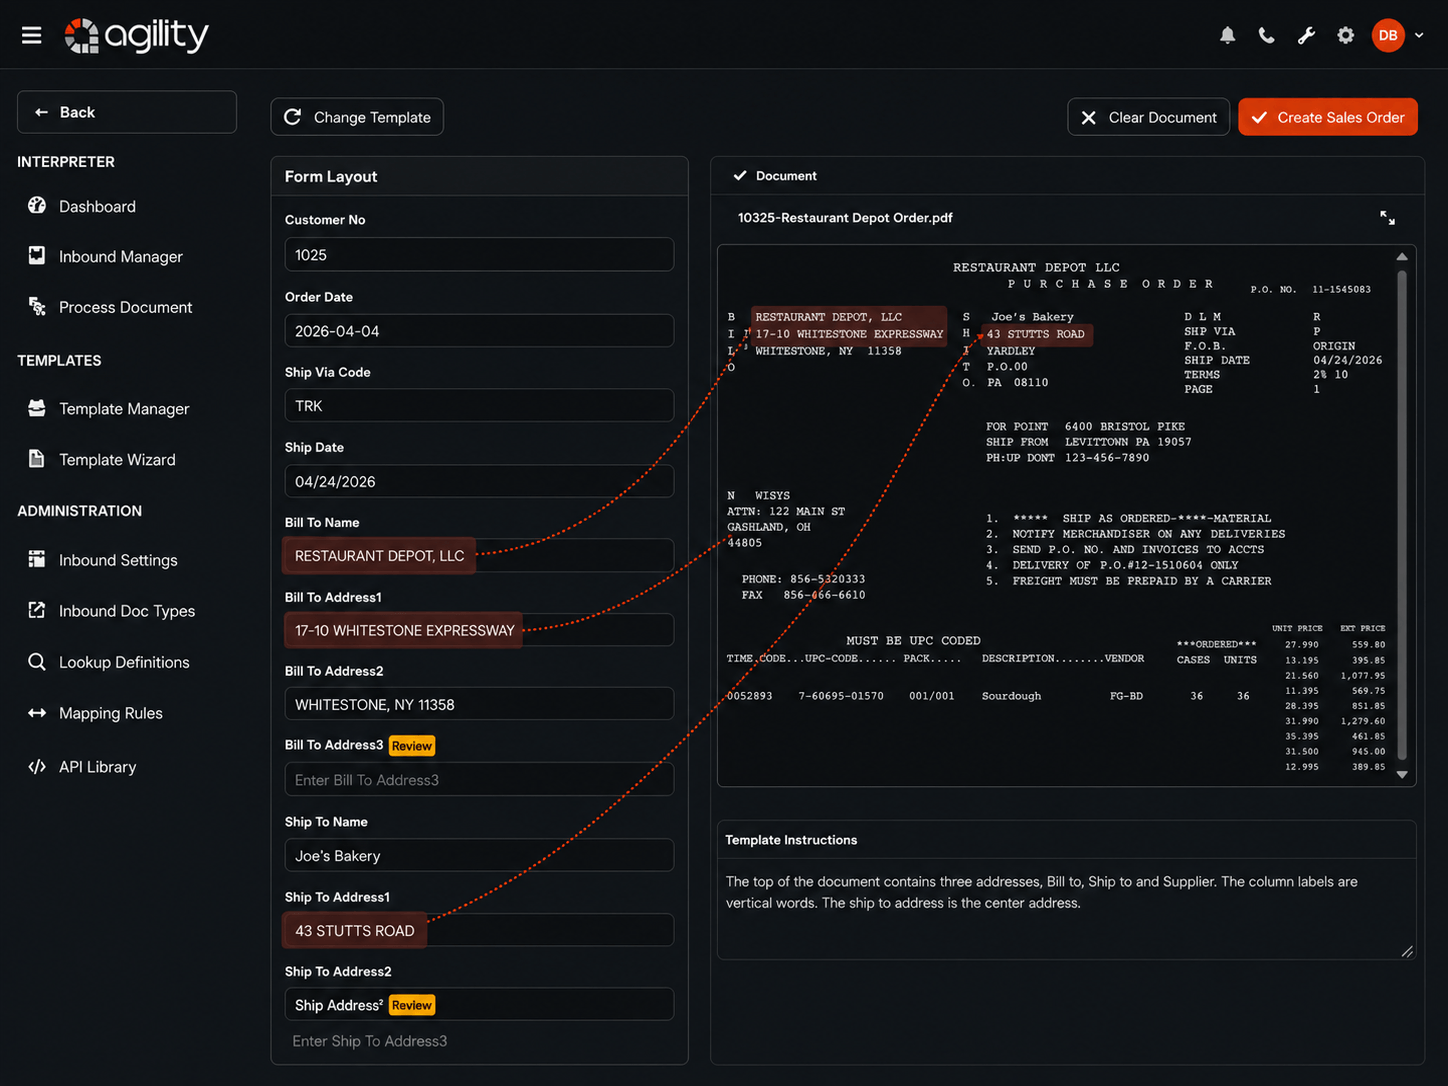Click the DB user avatar
The height and width of the screenshot is (1086, 1448).
tap(1388, 36)
